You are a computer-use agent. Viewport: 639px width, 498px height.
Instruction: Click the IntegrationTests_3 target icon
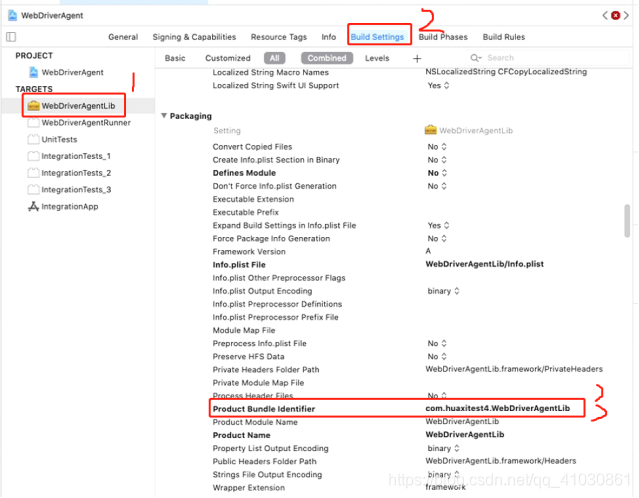tap(33, 190)
